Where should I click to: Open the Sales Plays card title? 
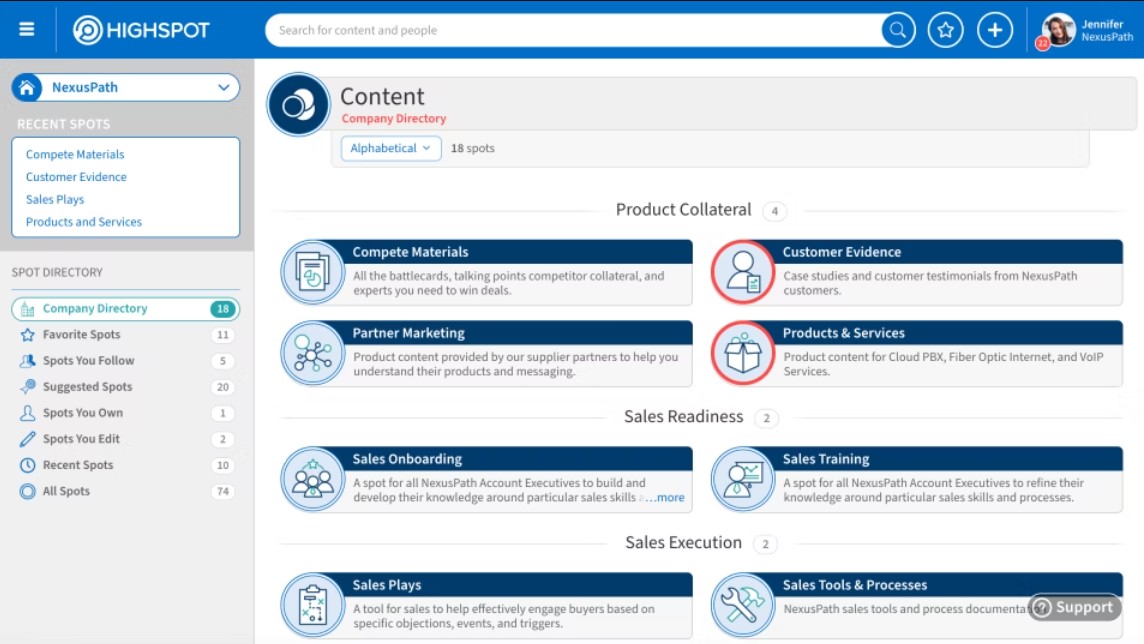click(x=387, y=586)
